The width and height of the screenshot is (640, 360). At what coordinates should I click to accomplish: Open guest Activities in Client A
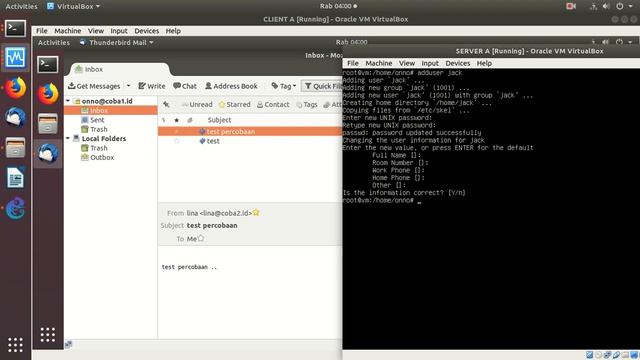[x=53, y=42]
